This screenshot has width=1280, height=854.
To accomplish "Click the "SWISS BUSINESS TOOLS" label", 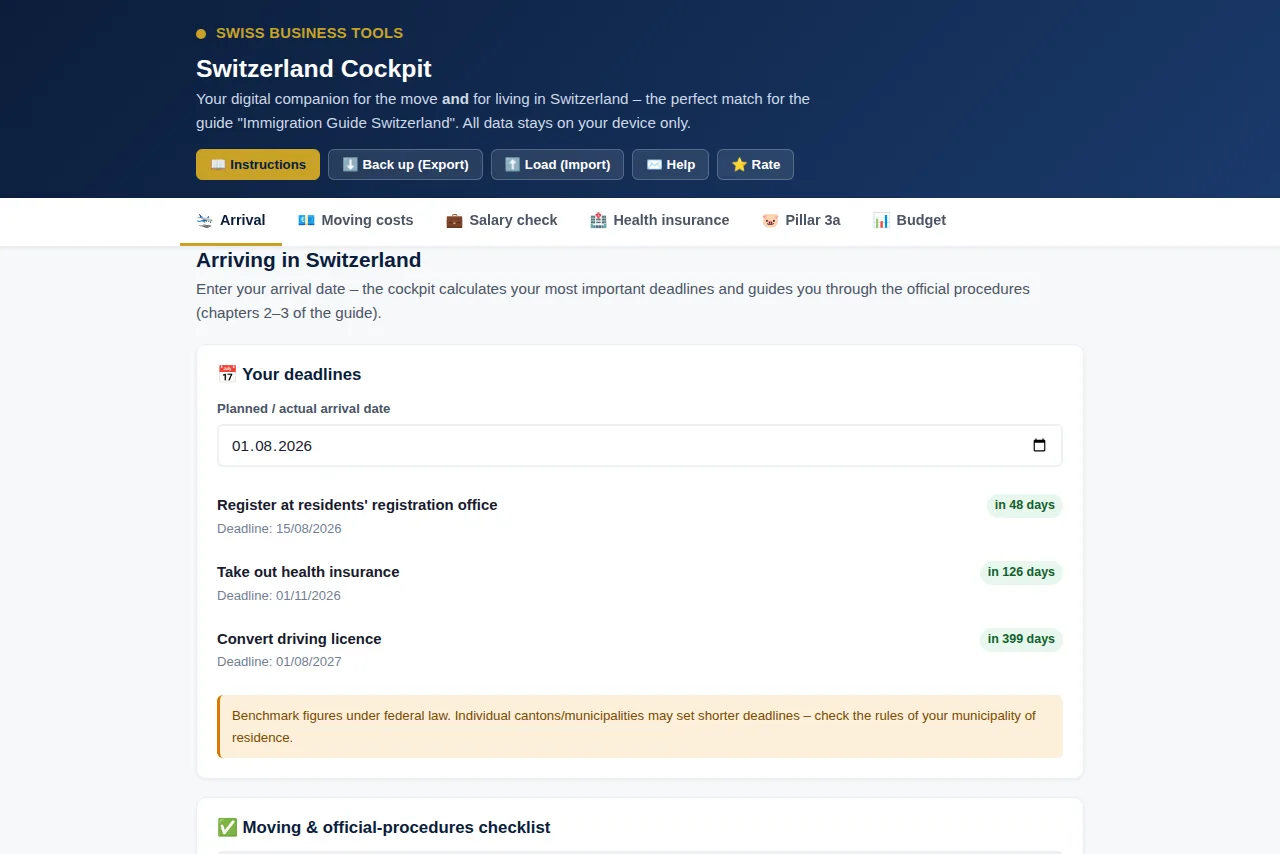I will click(x=310, y=33).
